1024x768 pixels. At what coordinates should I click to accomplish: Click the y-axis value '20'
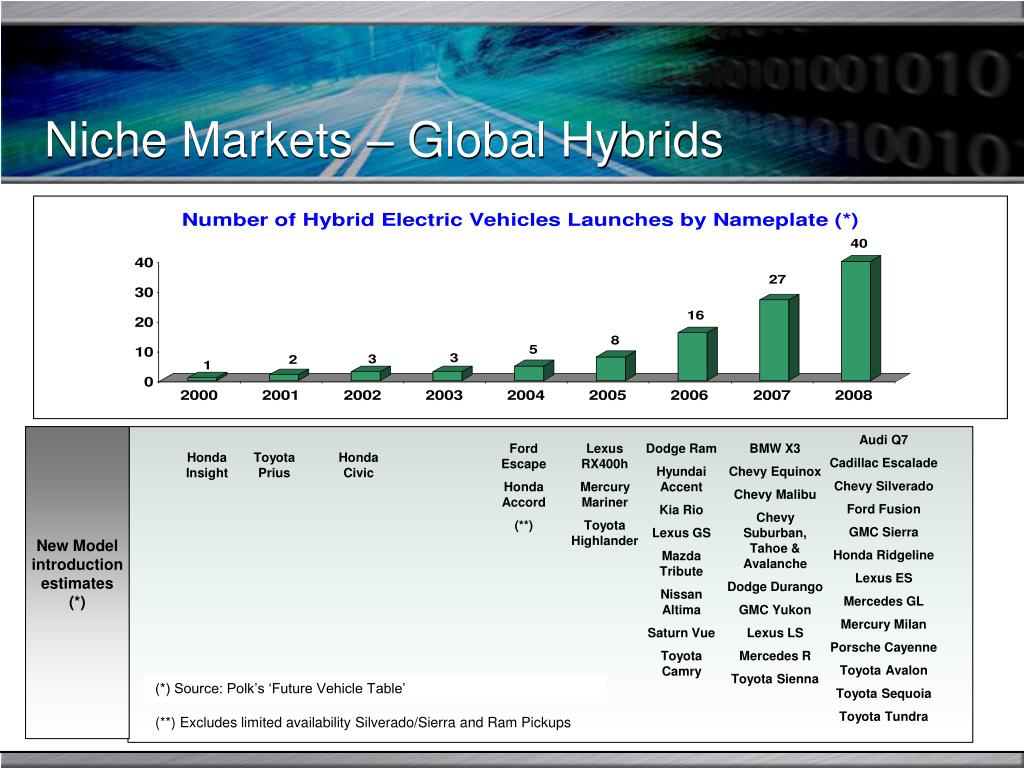[144, 322]
